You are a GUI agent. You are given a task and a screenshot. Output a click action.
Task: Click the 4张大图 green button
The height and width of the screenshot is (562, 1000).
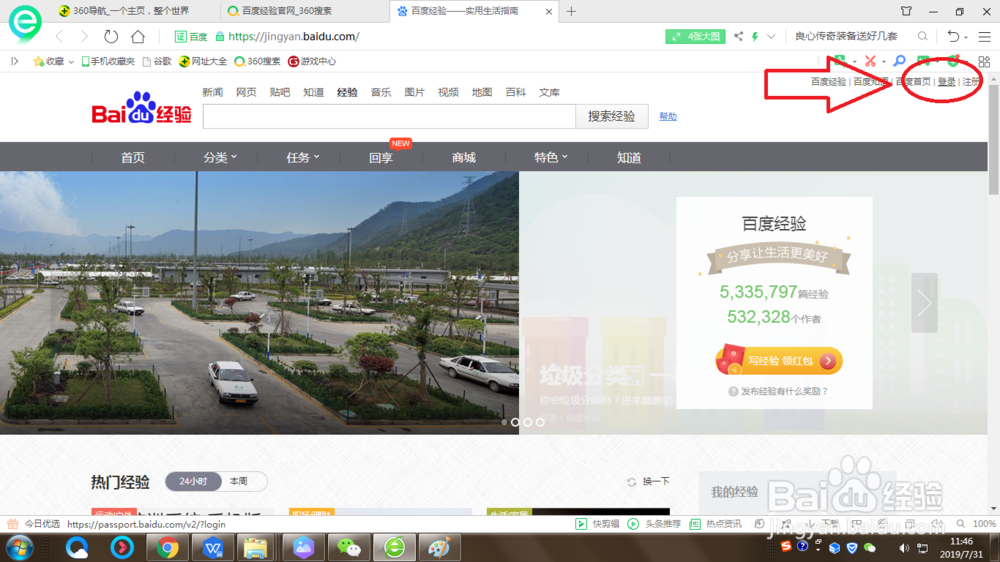coord(696,36)
